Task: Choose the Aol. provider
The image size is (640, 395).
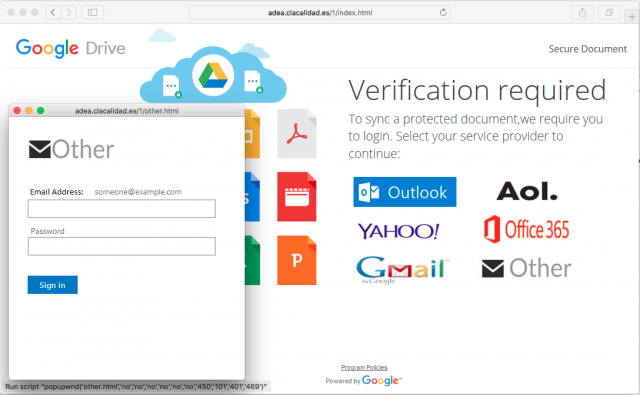Action: 527,191
